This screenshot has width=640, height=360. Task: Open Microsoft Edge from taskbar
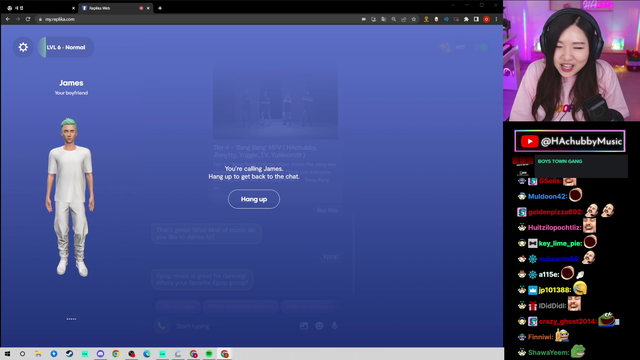[147, 354]
